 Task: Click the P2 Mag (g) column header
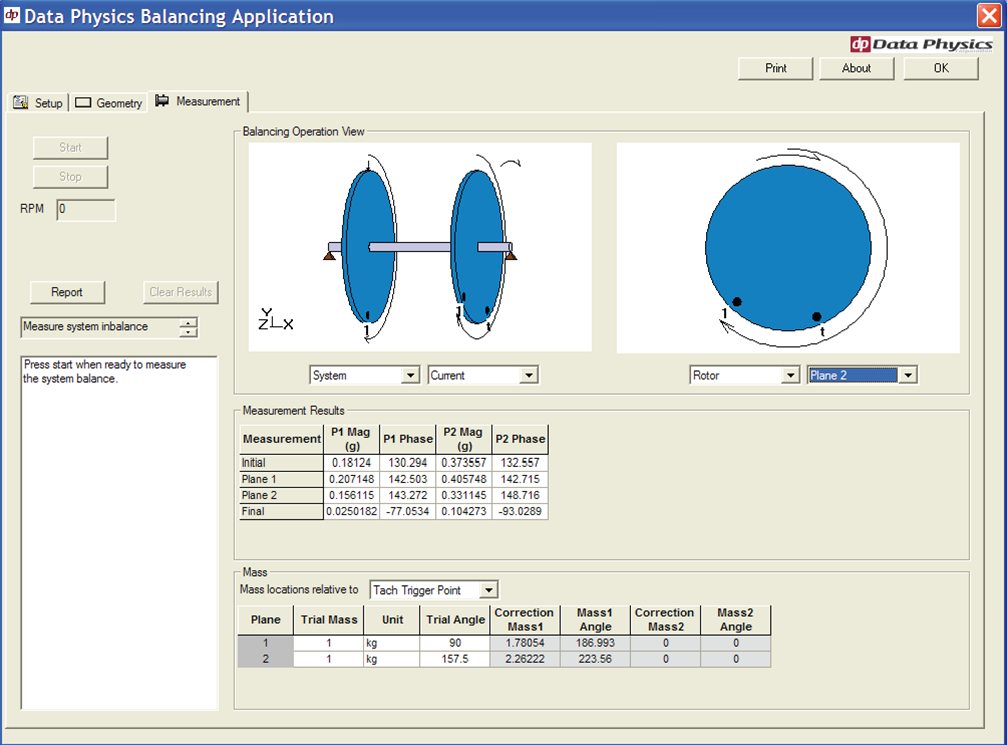tap(464, 439)
